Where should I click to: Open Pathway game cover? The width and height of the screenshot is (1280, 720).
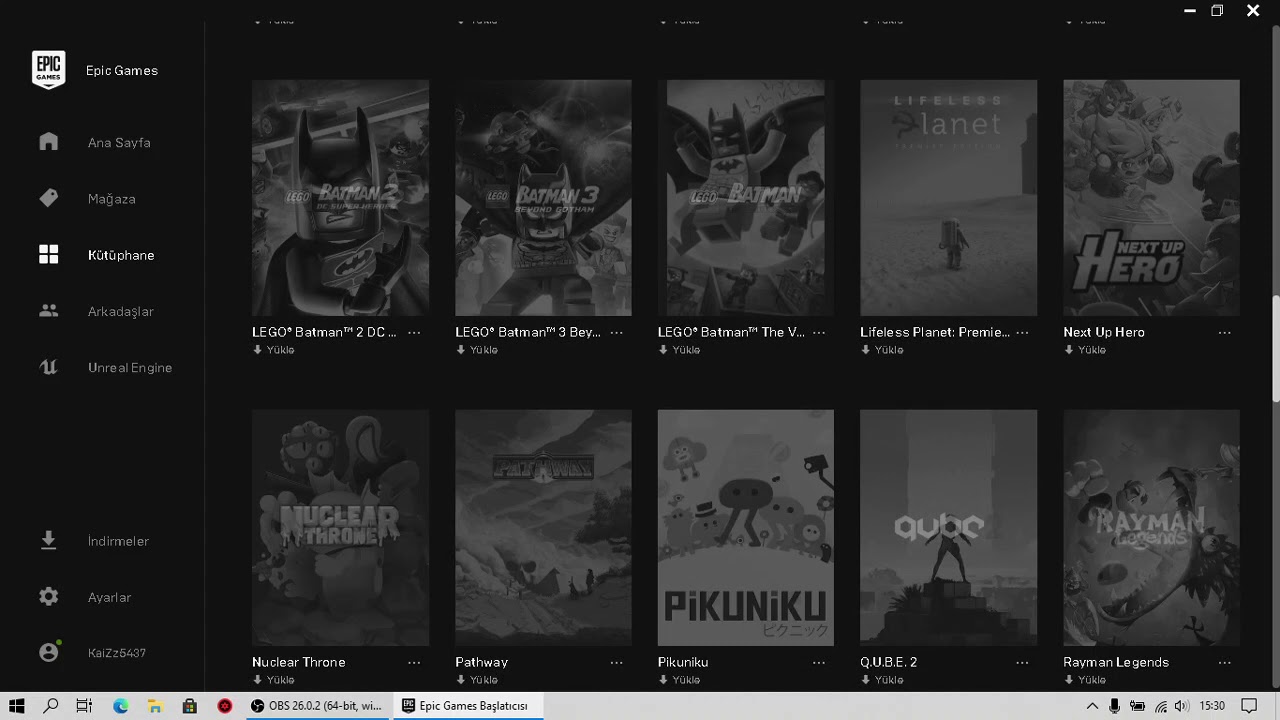point(543,528)
